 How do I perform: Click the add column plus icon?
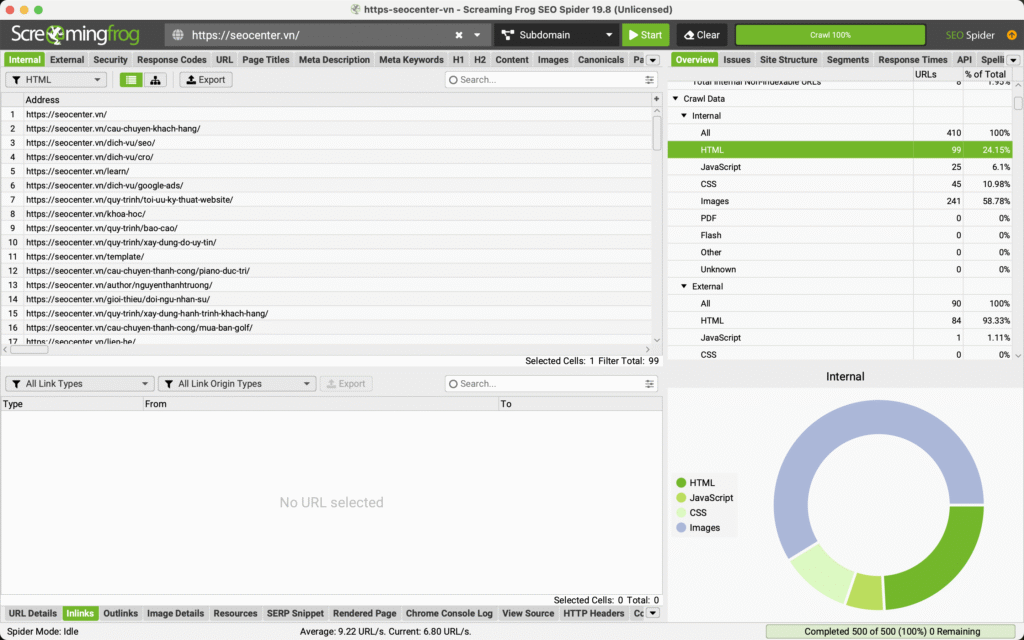tap(656, 100)
